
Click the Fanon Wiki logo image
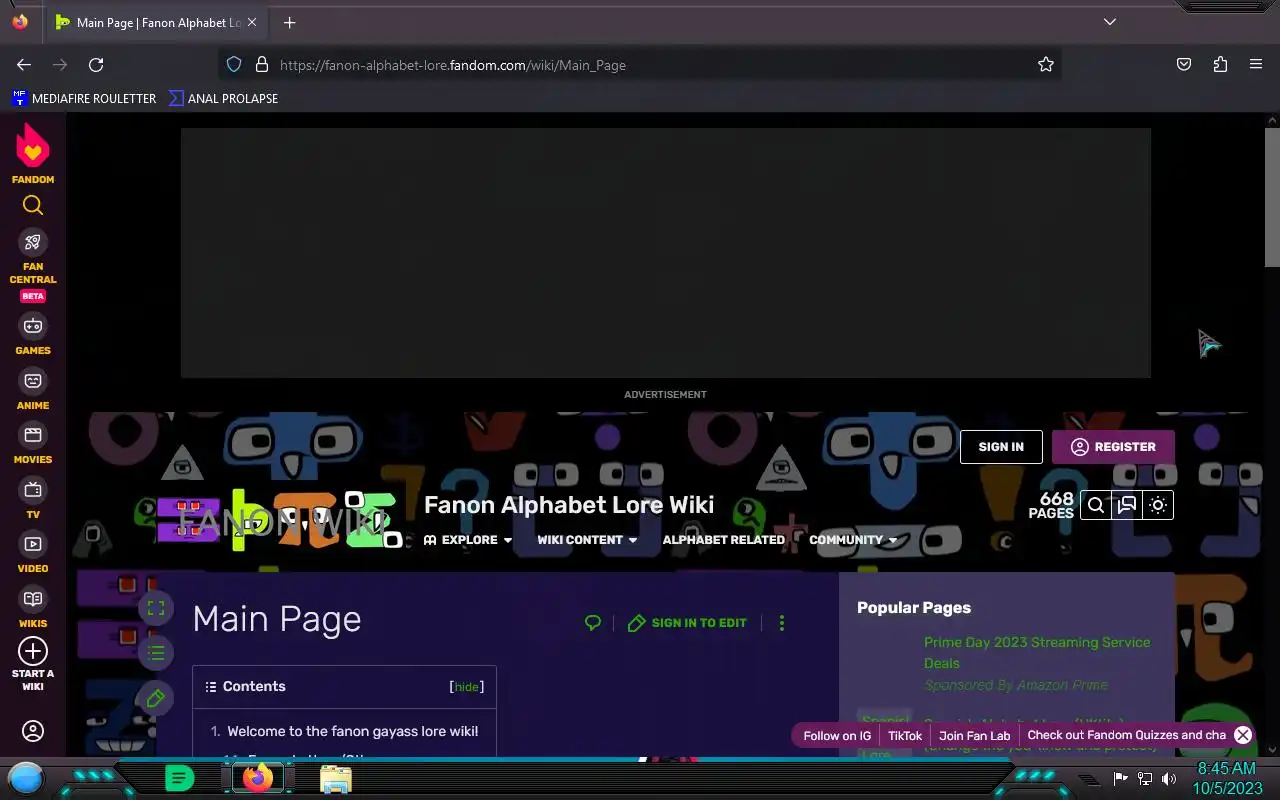(x=279, y=520)
